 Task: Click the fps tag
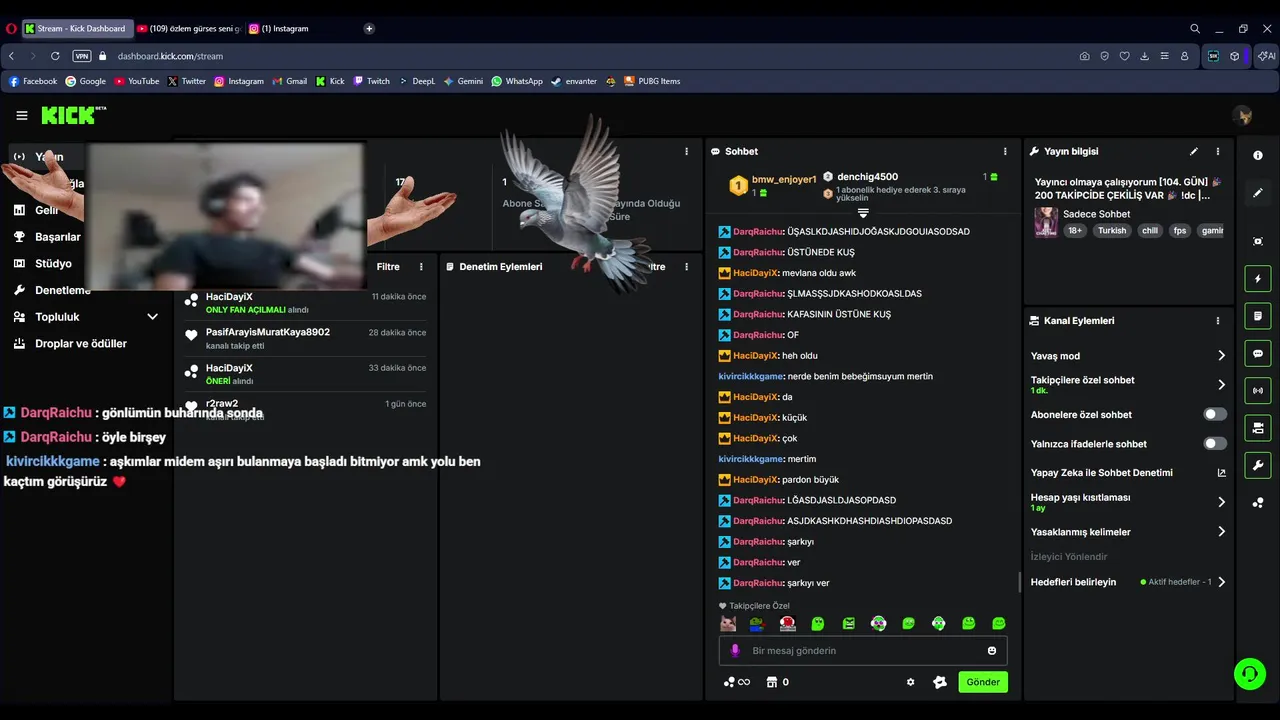(x=1180, y=231)
